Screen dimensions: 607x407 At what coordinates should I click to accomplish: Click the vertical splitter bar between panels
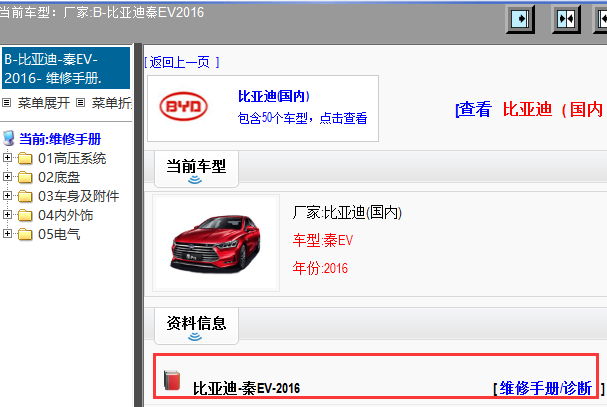(x=138, y=225)
